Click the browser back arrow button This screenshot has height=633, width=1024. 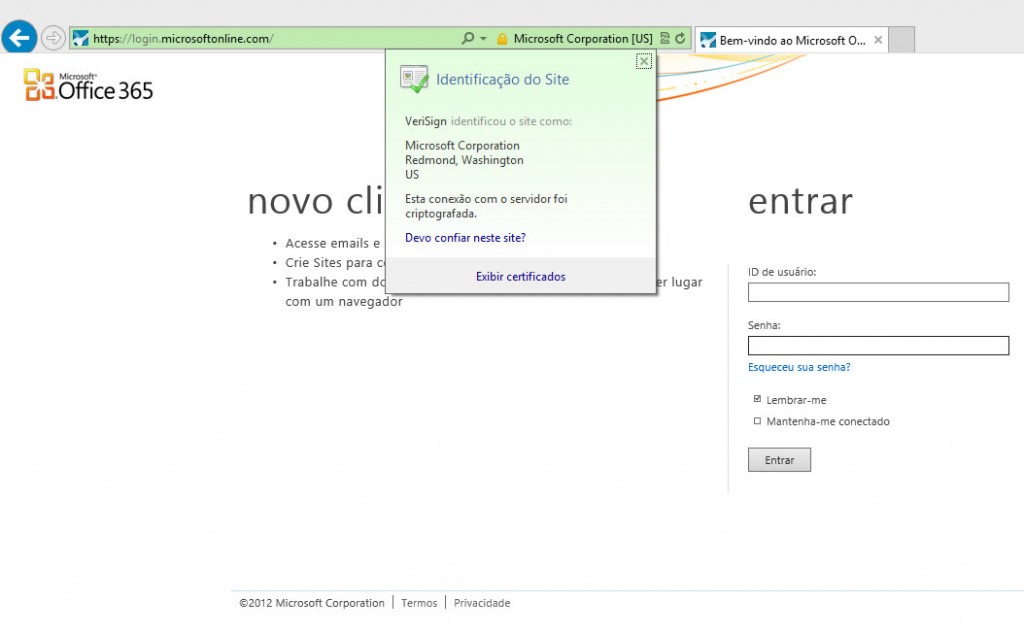[20, 38]
